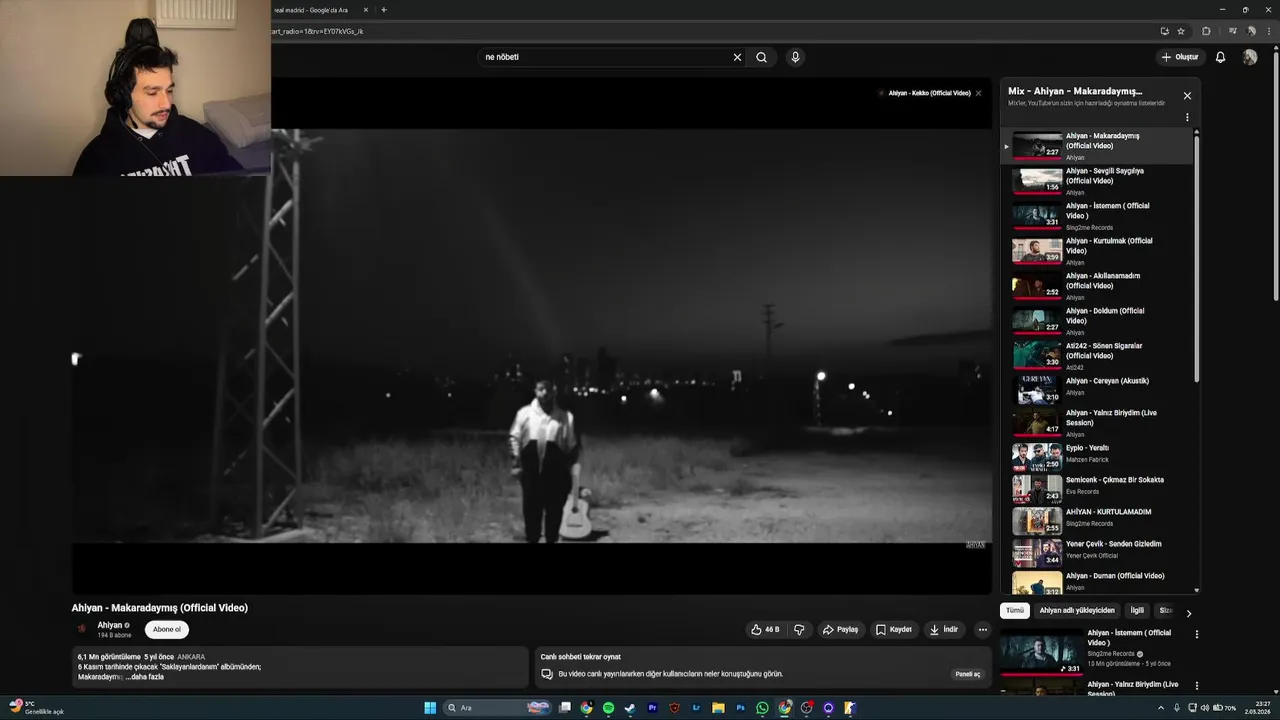Dislike the Makaradaymış video

[799, 630]
